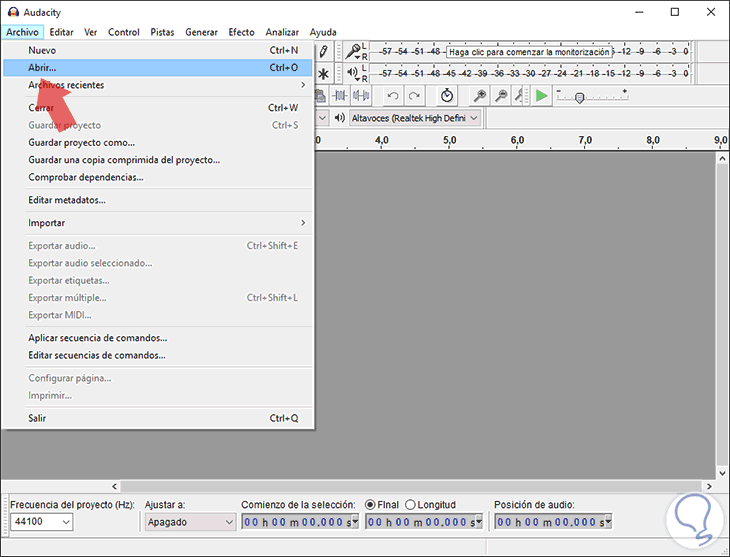Select the Multi-tool asterisk icon
The width and height of the screenshot is (730, 557).
(324, 74)
